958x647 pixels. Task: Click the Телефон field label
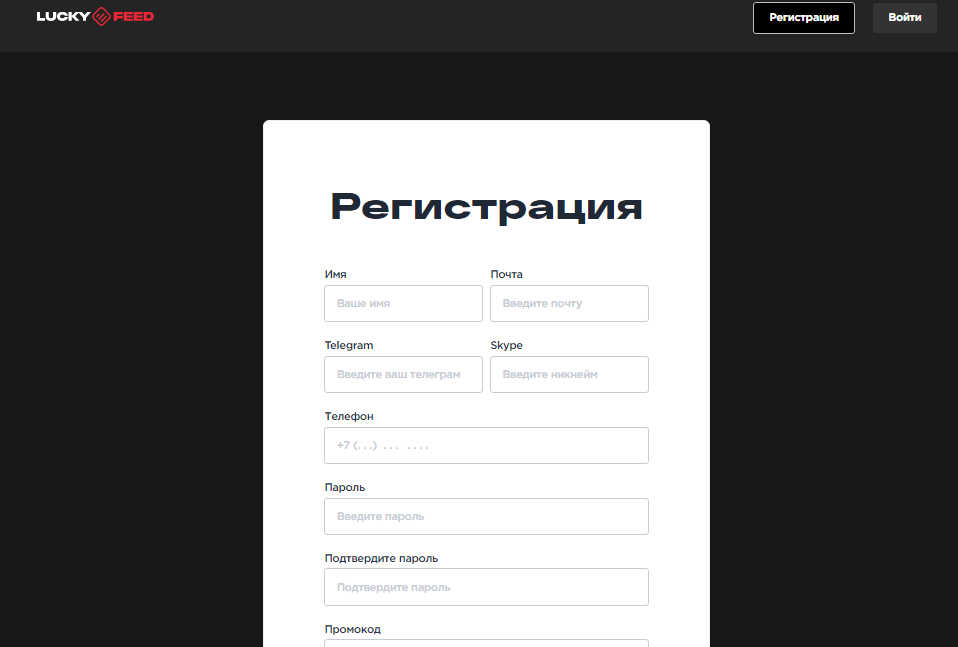click(349, 416)
